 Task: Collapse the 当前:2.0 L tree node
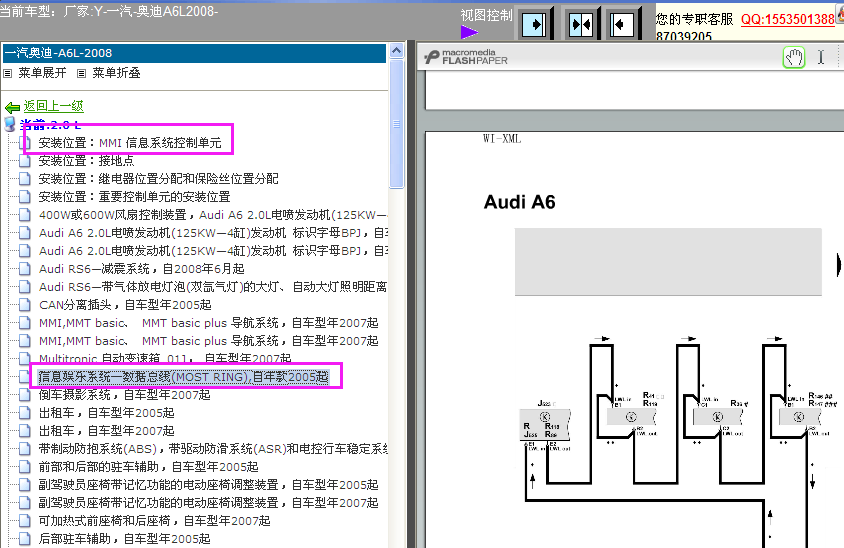[x=50, y=124]
